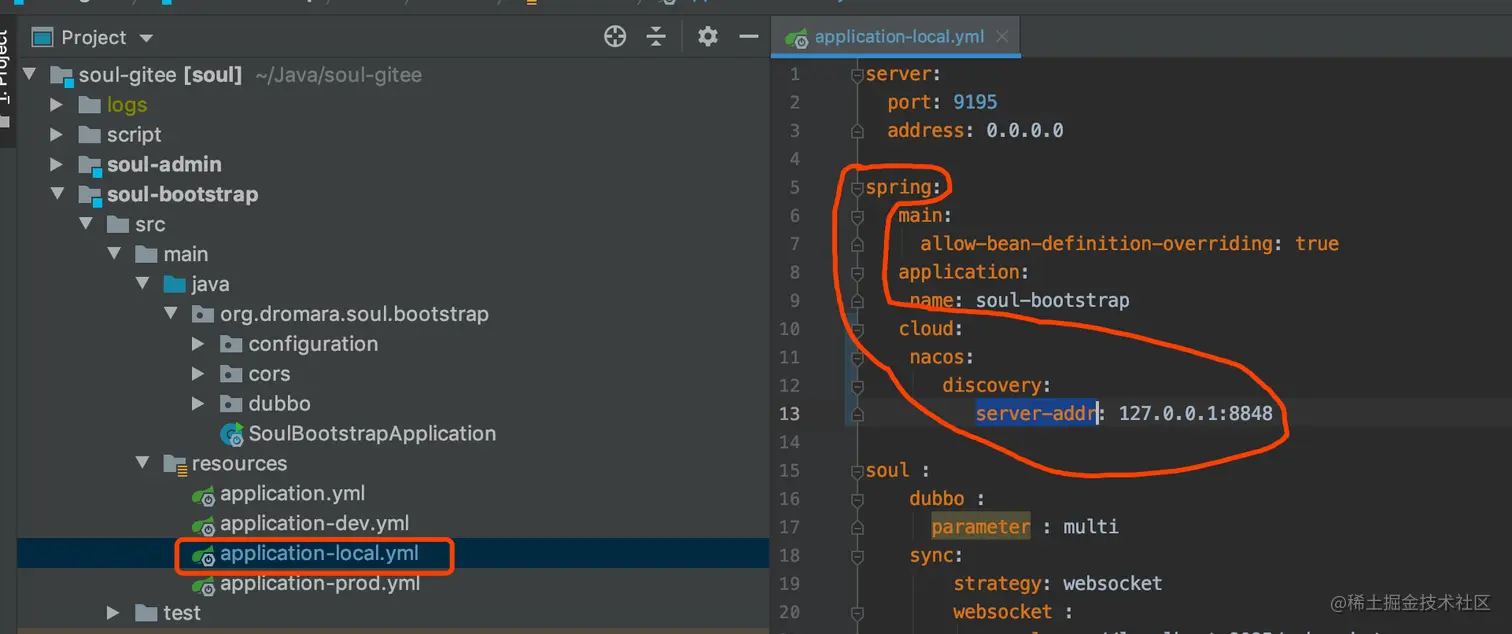The image size is (1512, 634).
Task: Open Project panel settings gear
Action: pos(708,37)
